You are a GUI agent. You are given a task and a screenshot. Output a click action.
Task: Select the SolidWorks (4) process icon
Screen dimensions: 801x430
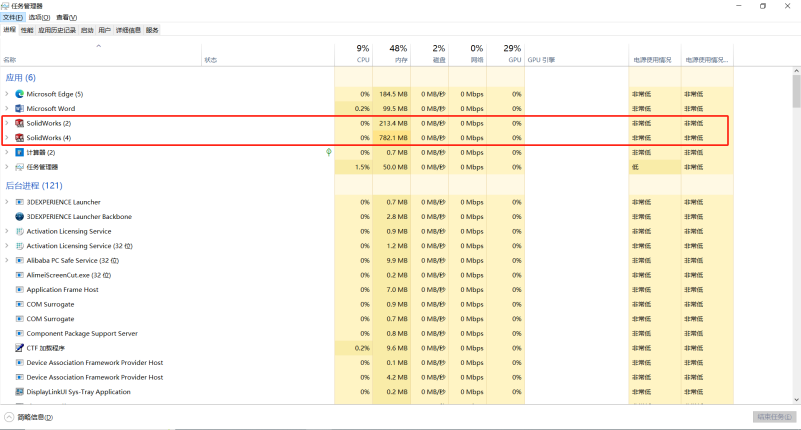(x=19, y=137)
